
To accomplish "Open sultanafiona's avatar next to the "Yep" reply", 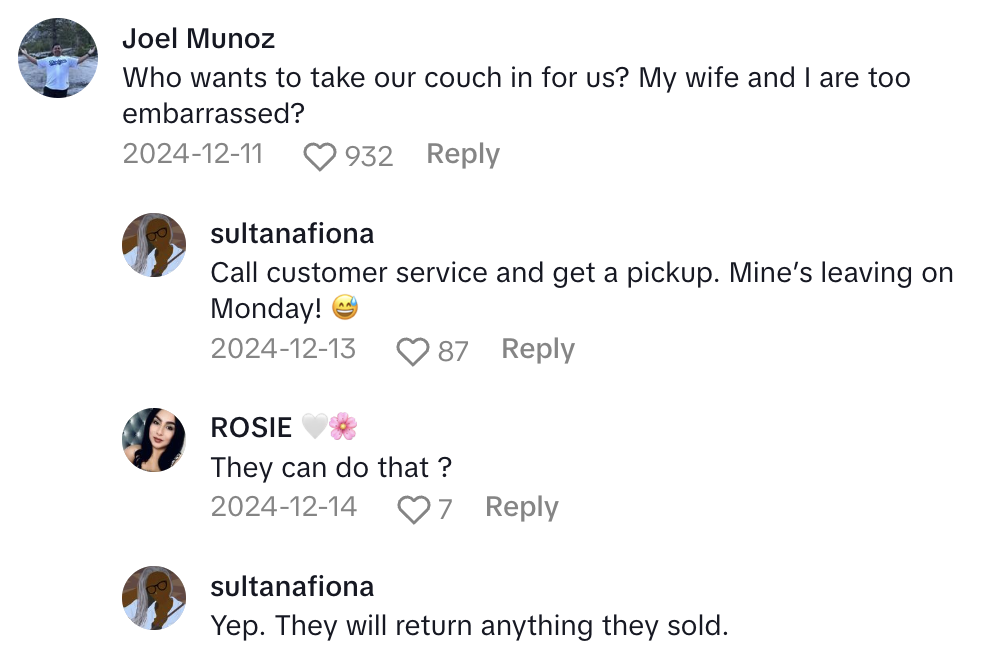I will [154, 597].
